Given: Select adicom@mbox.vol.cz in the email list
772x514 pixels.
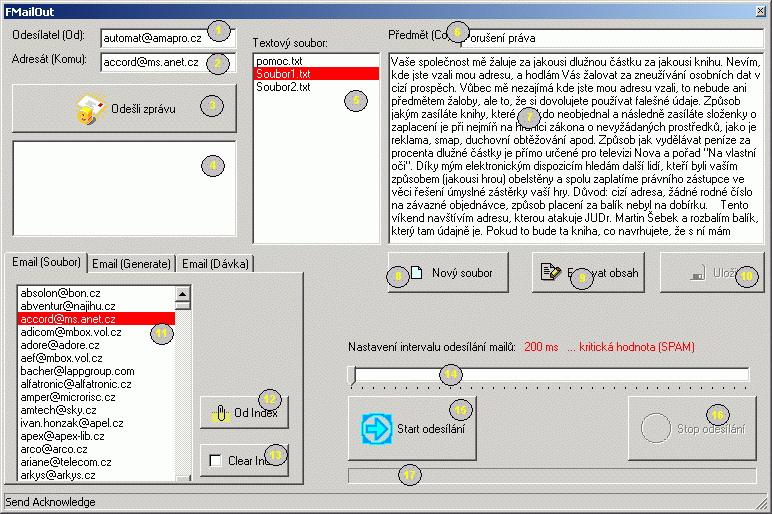Looking at the screenshot, I should coord(96,332).
